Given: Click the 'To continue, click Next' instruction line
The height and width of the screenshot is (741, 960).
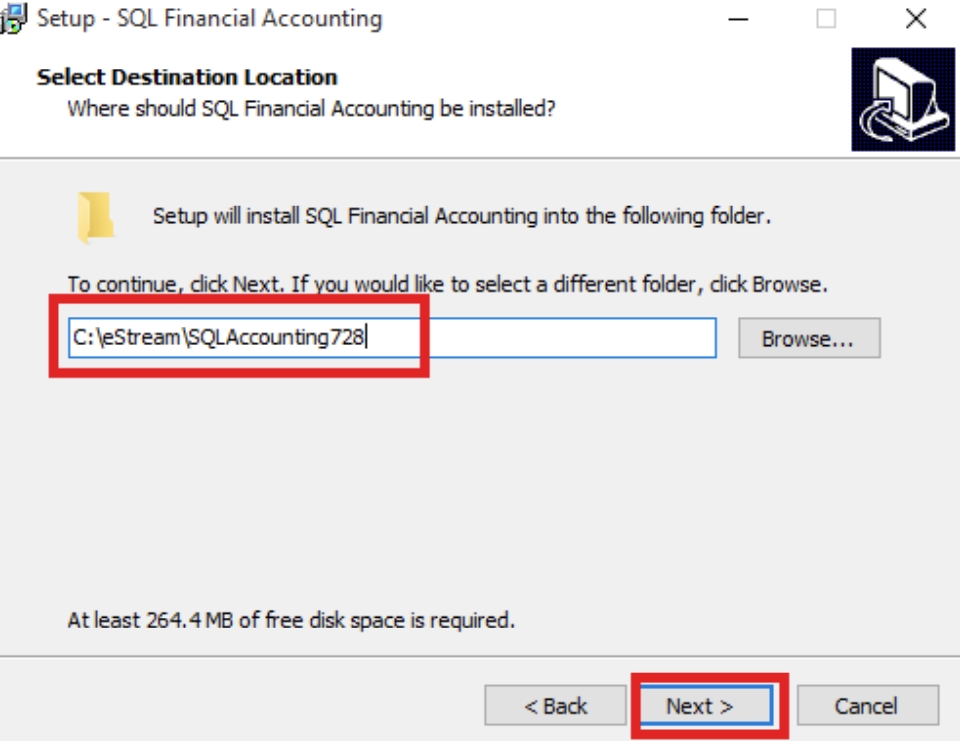Looking at the screenshot, I should 447,284.
